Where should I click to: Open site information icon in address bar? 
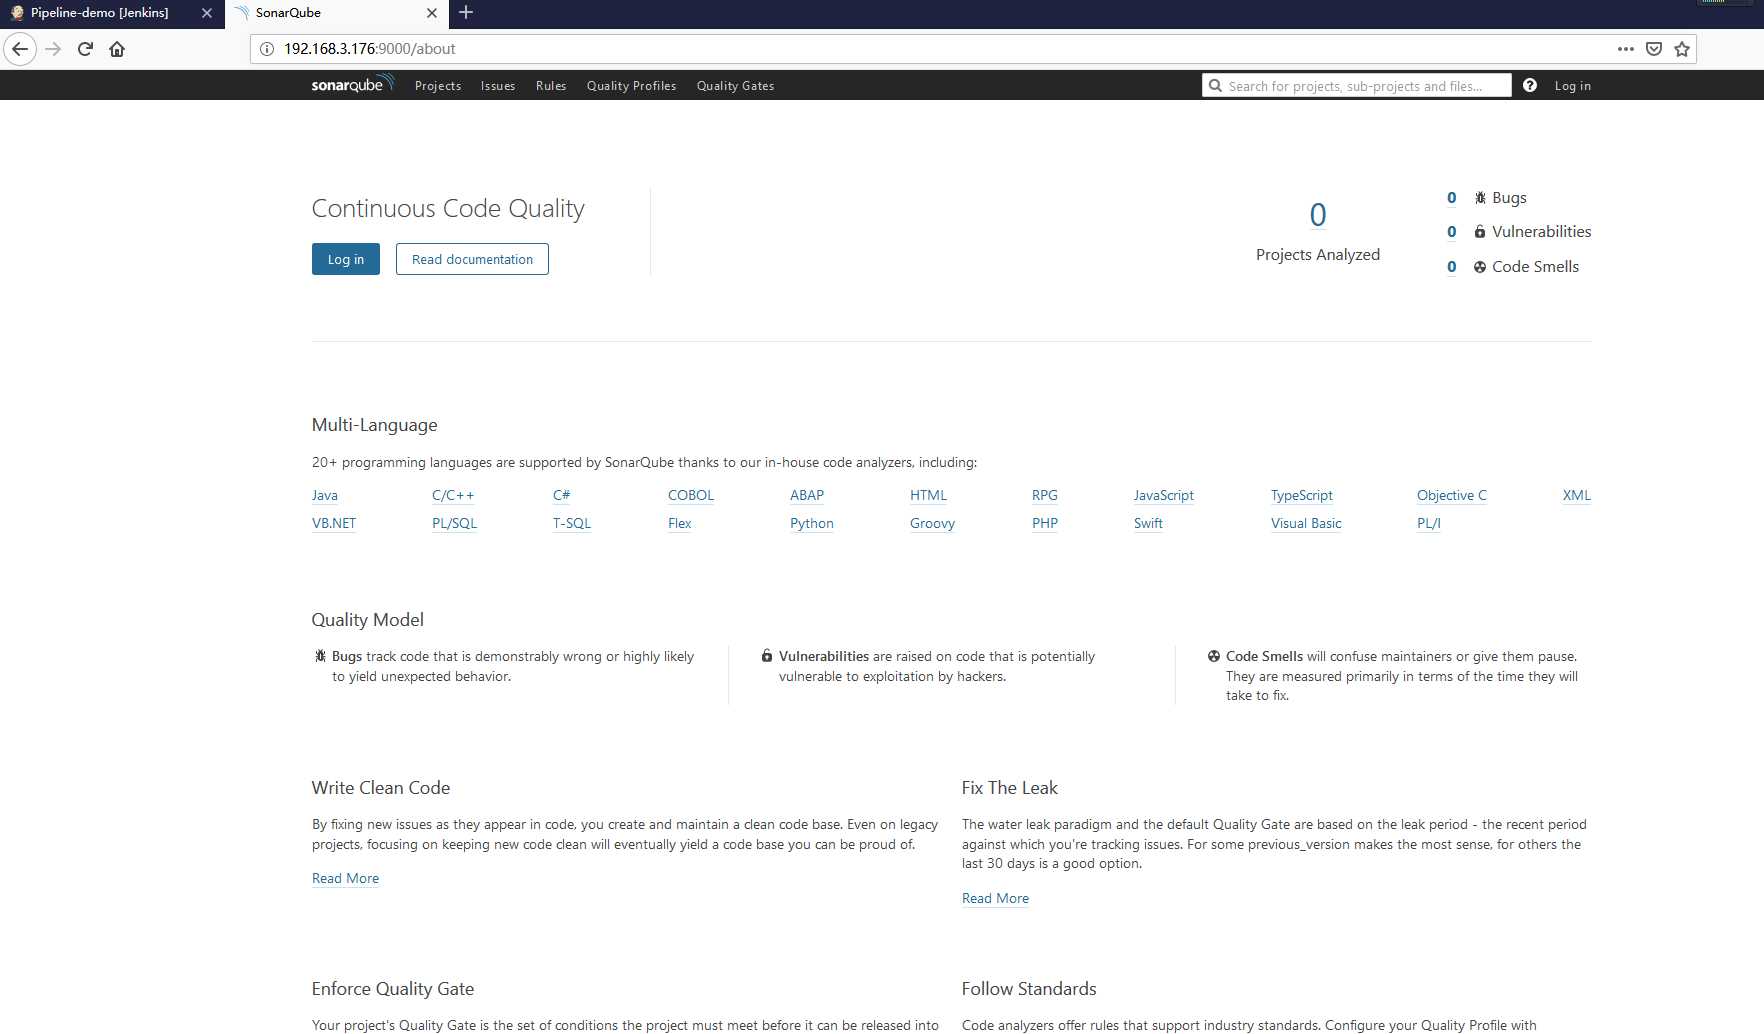pos(267,49)
